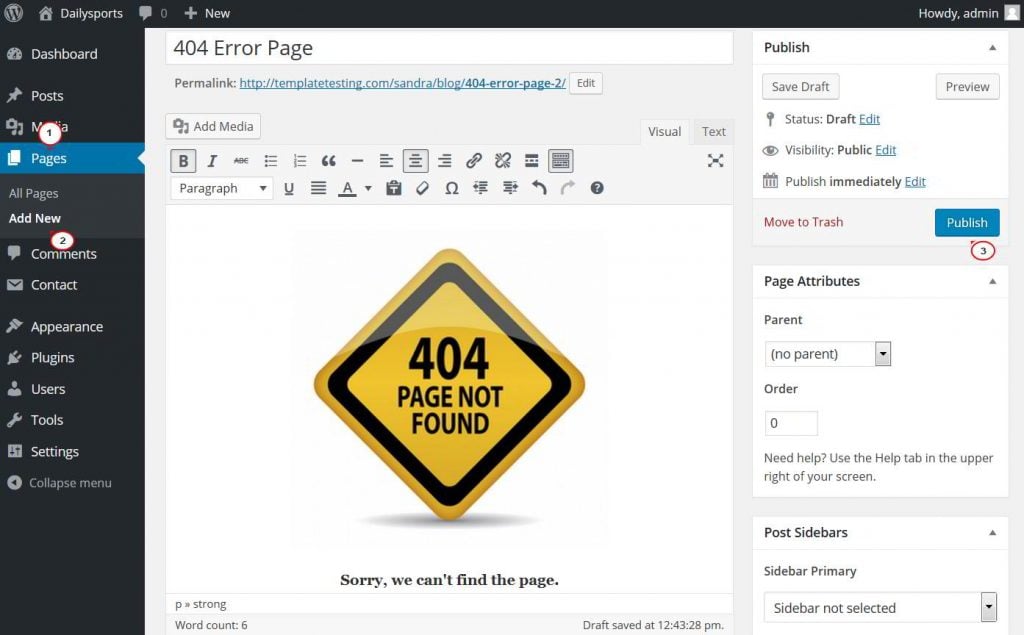
Task: Toggle bold formatting in the editor toolbar
Action: click(x=183, y=161)
